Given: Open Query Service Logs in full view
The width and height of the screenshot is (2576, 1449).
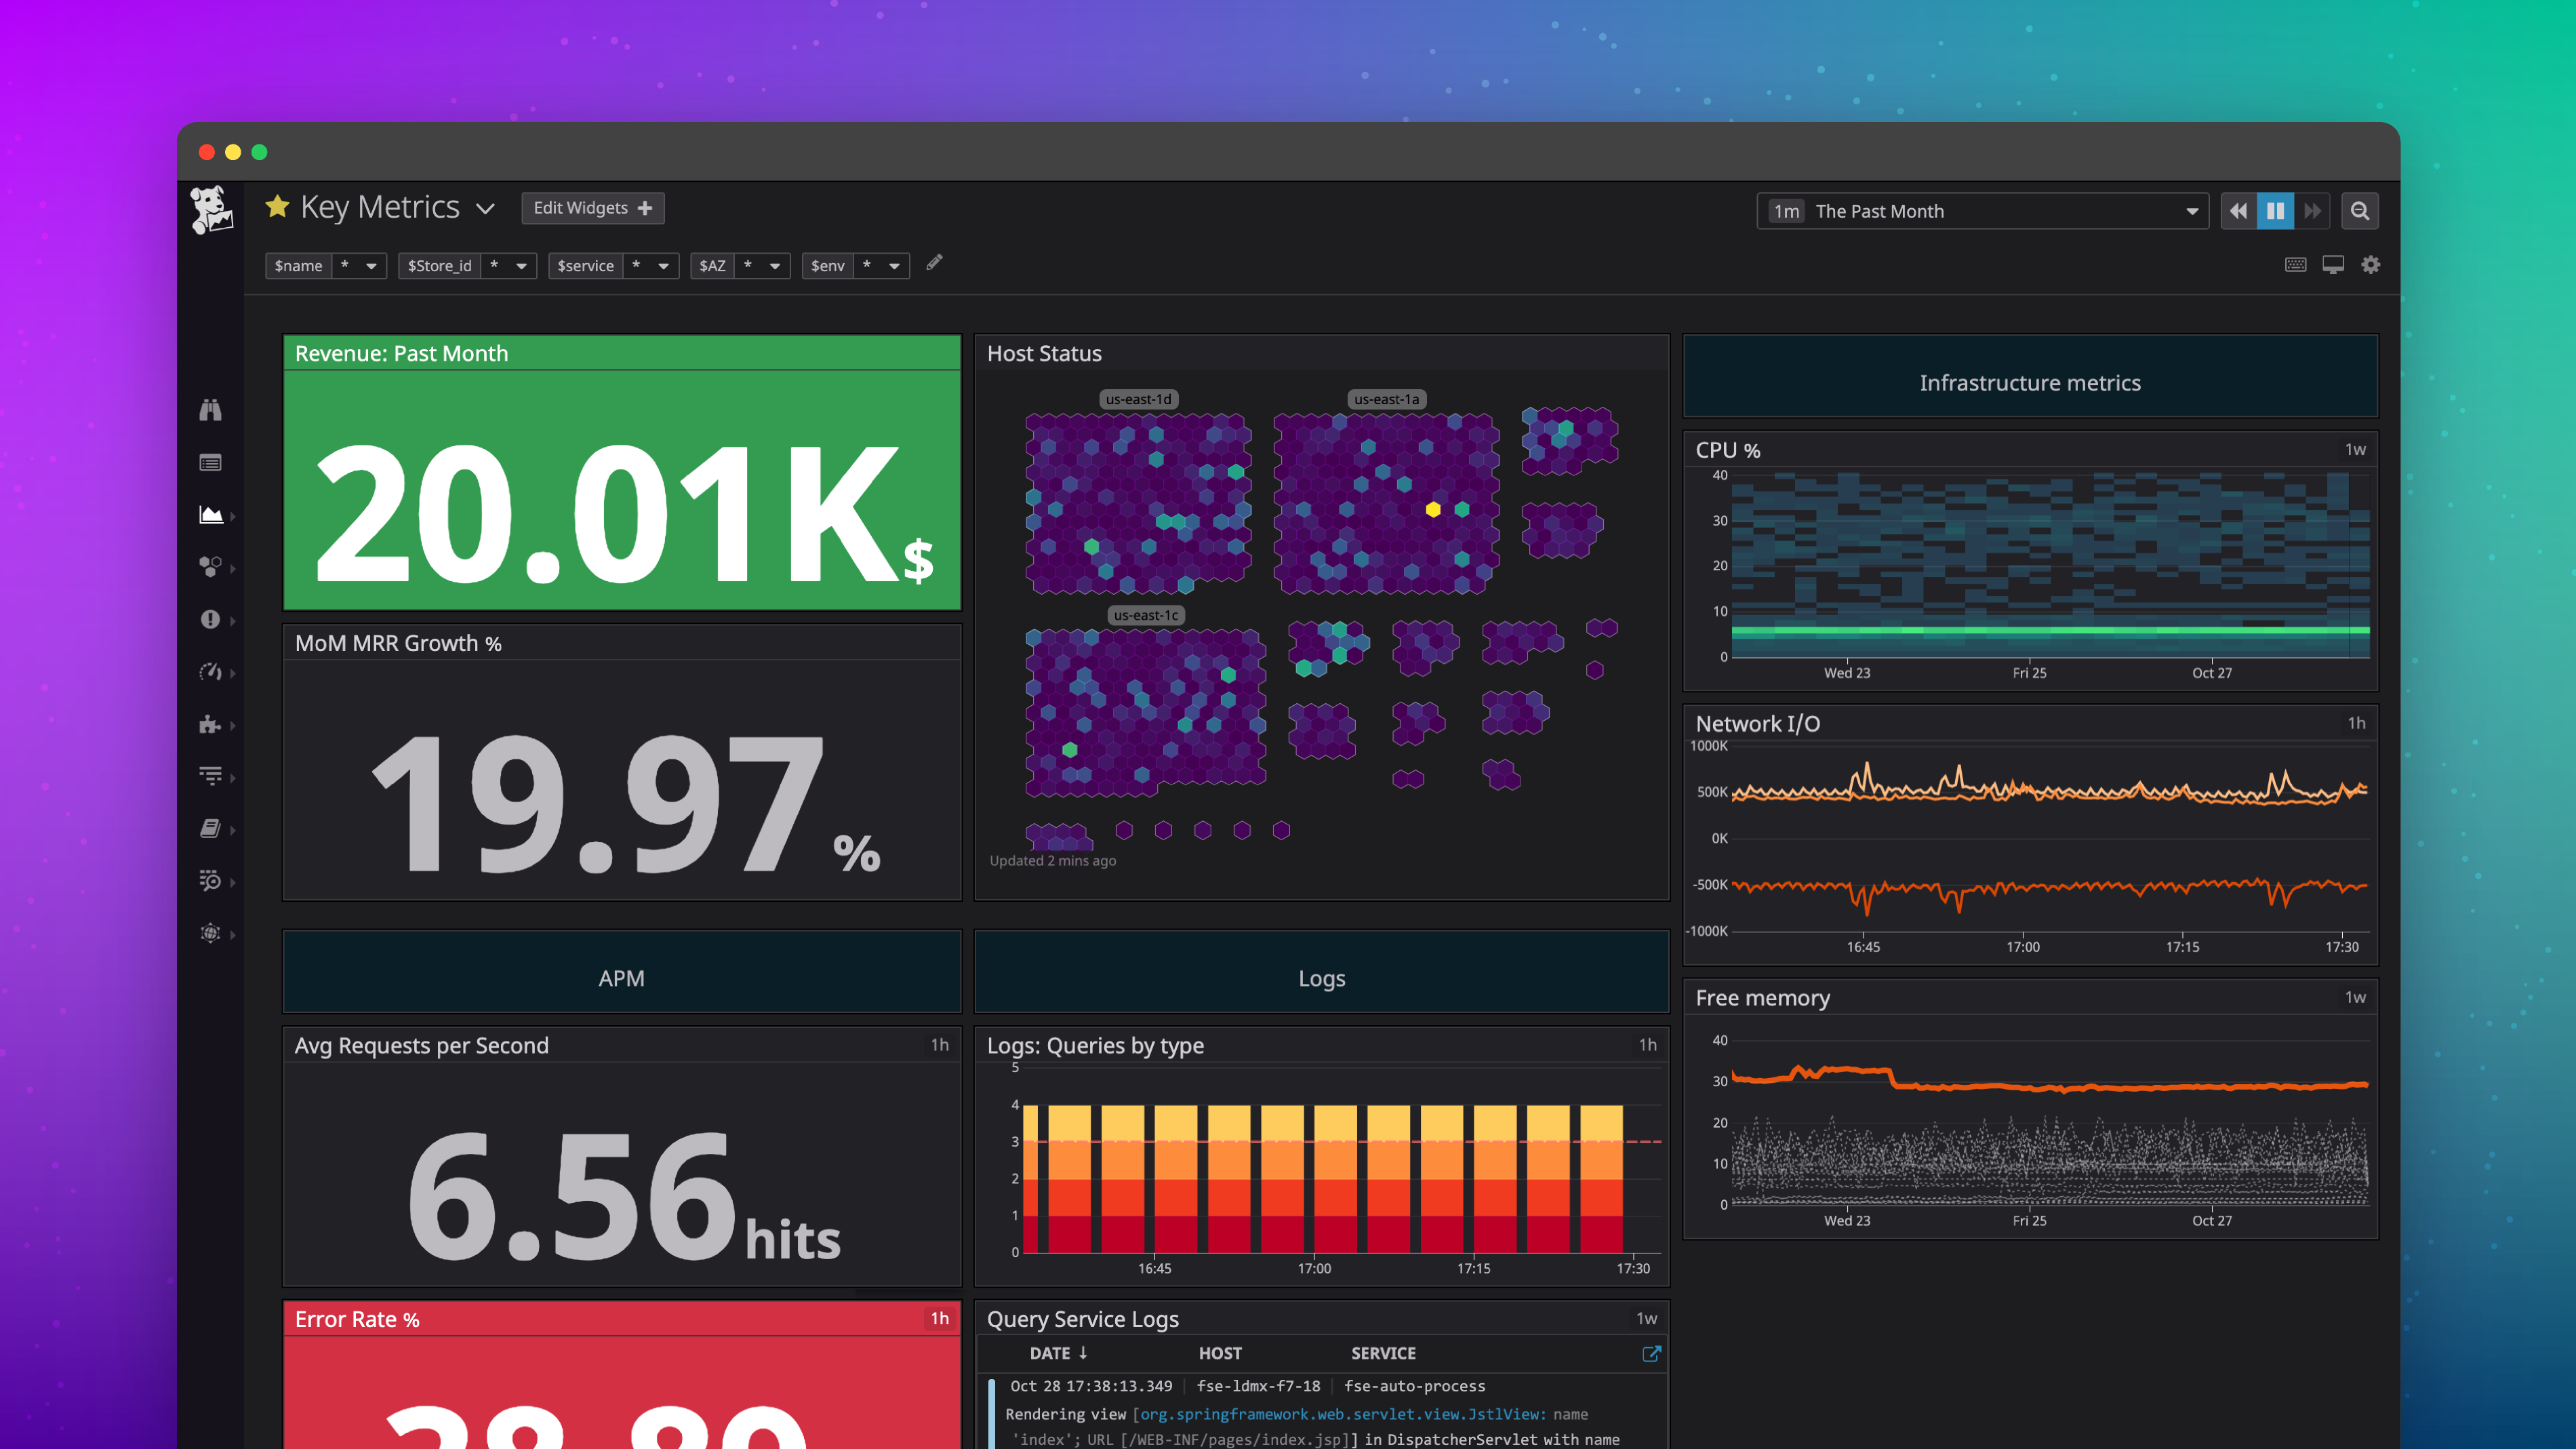Looking at the screenshot, I should point(1651,1353).
